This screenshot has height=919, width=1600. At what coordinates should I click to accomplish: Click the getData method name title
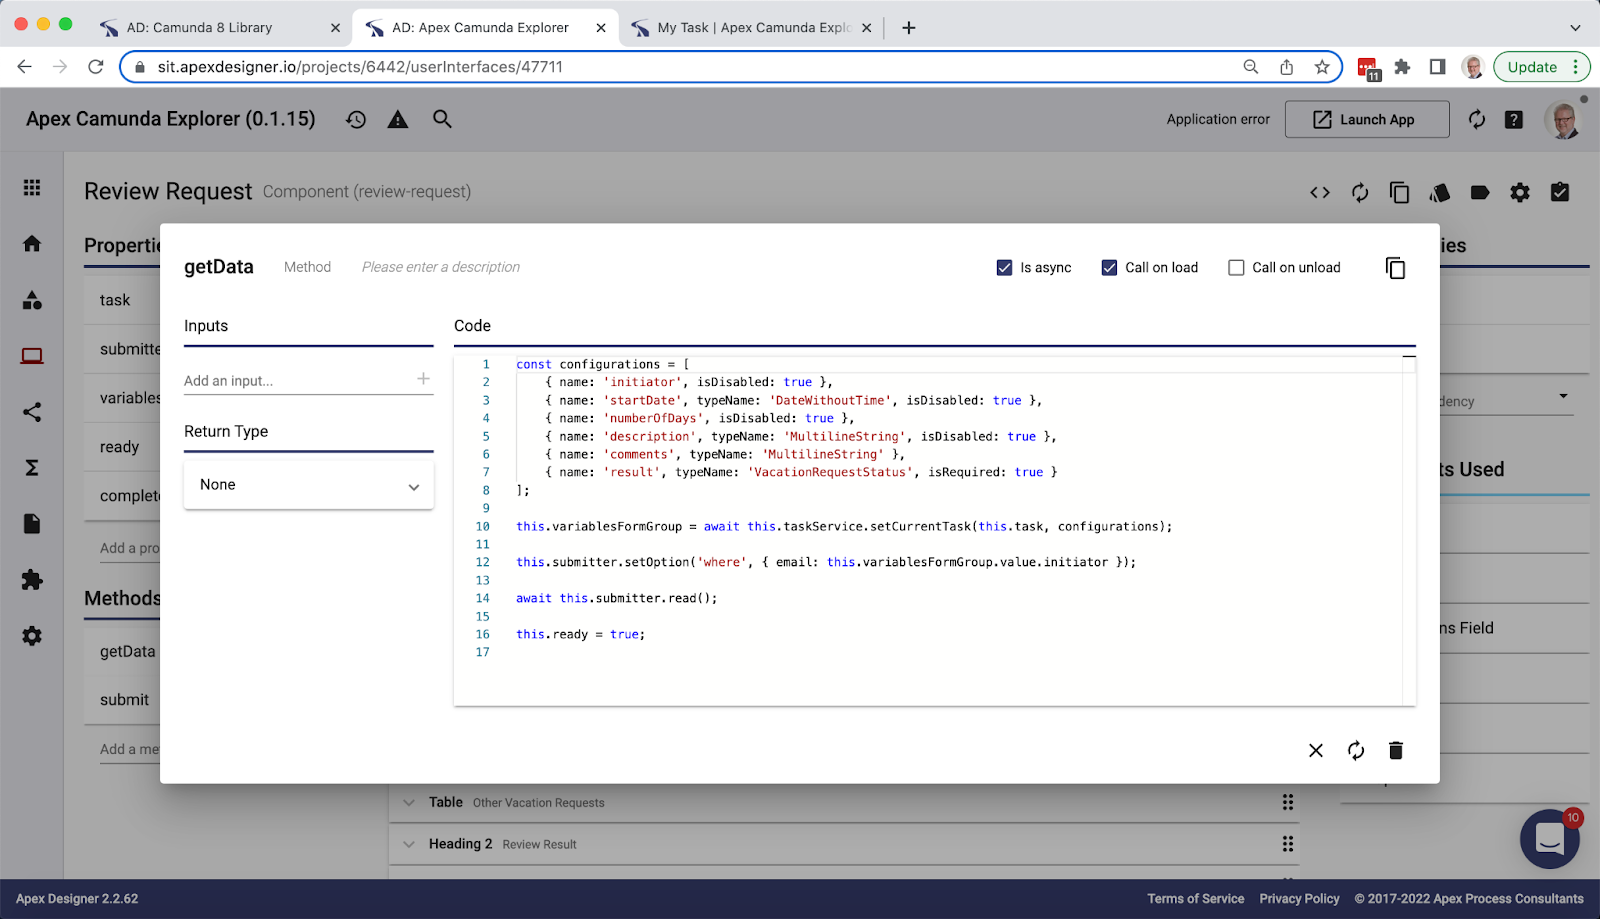(219, 267)
